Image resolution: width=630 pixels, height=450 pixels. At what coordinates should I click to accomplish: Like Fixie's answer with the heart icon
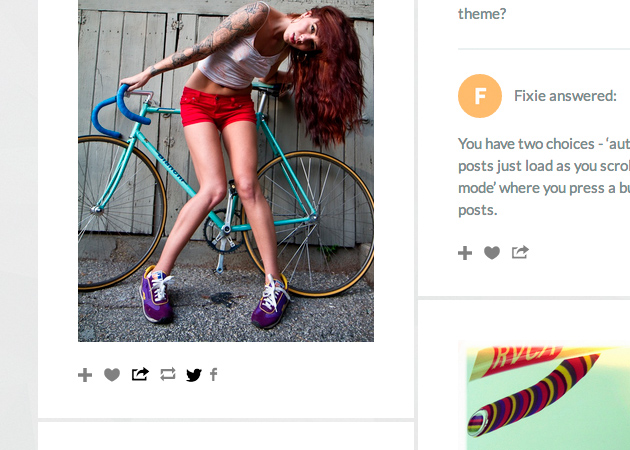(492, 253)
